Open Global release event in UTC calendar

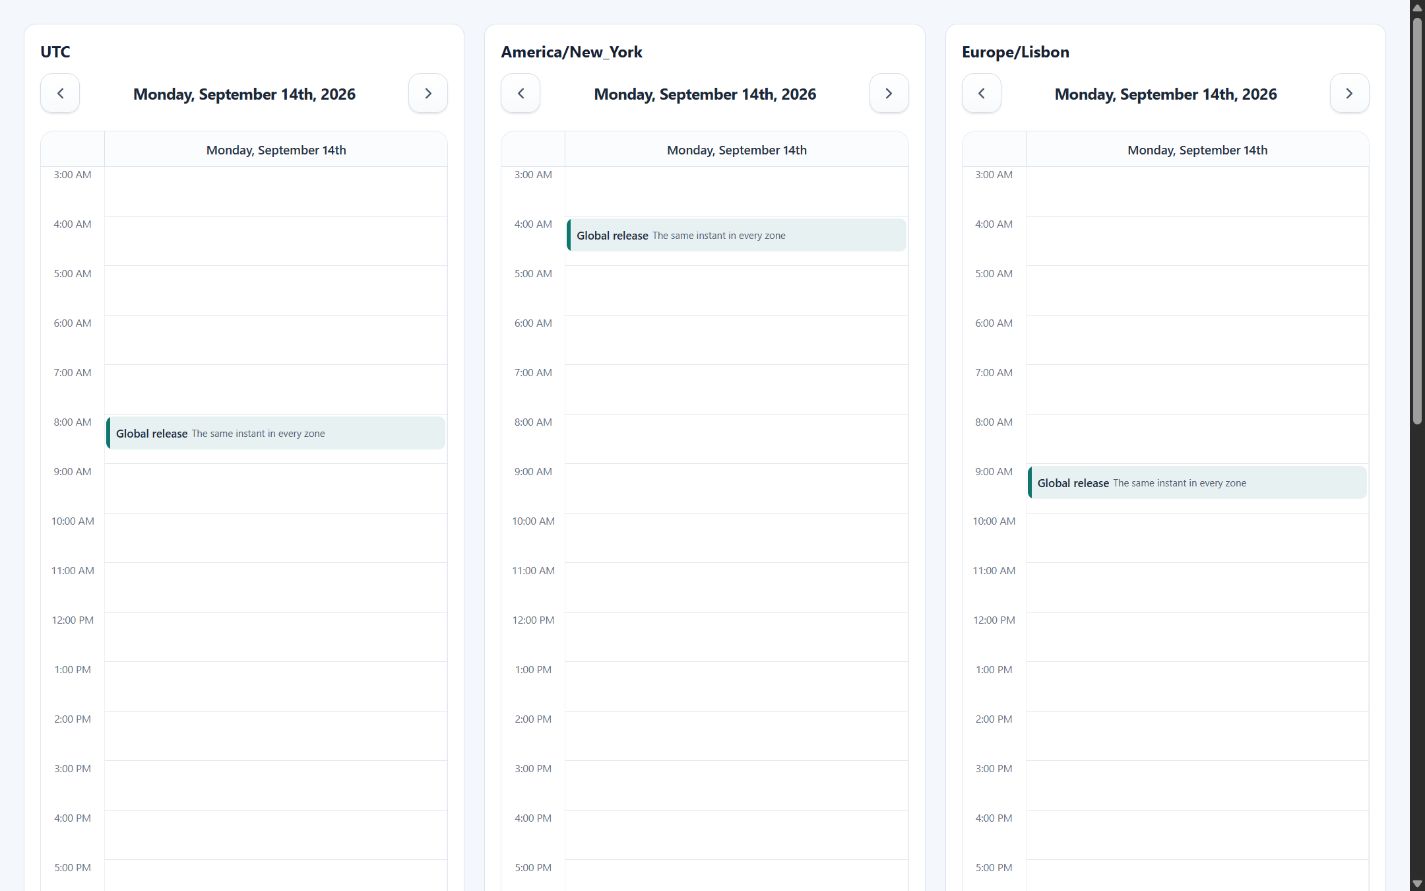click(276, 433)
